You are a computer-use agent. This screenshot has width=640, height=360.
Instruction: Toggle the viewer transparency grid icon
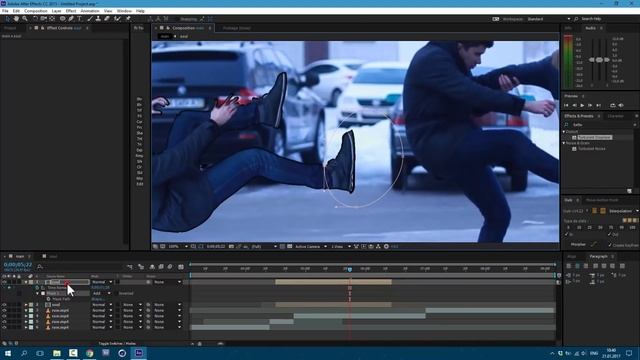coord(289,247)
